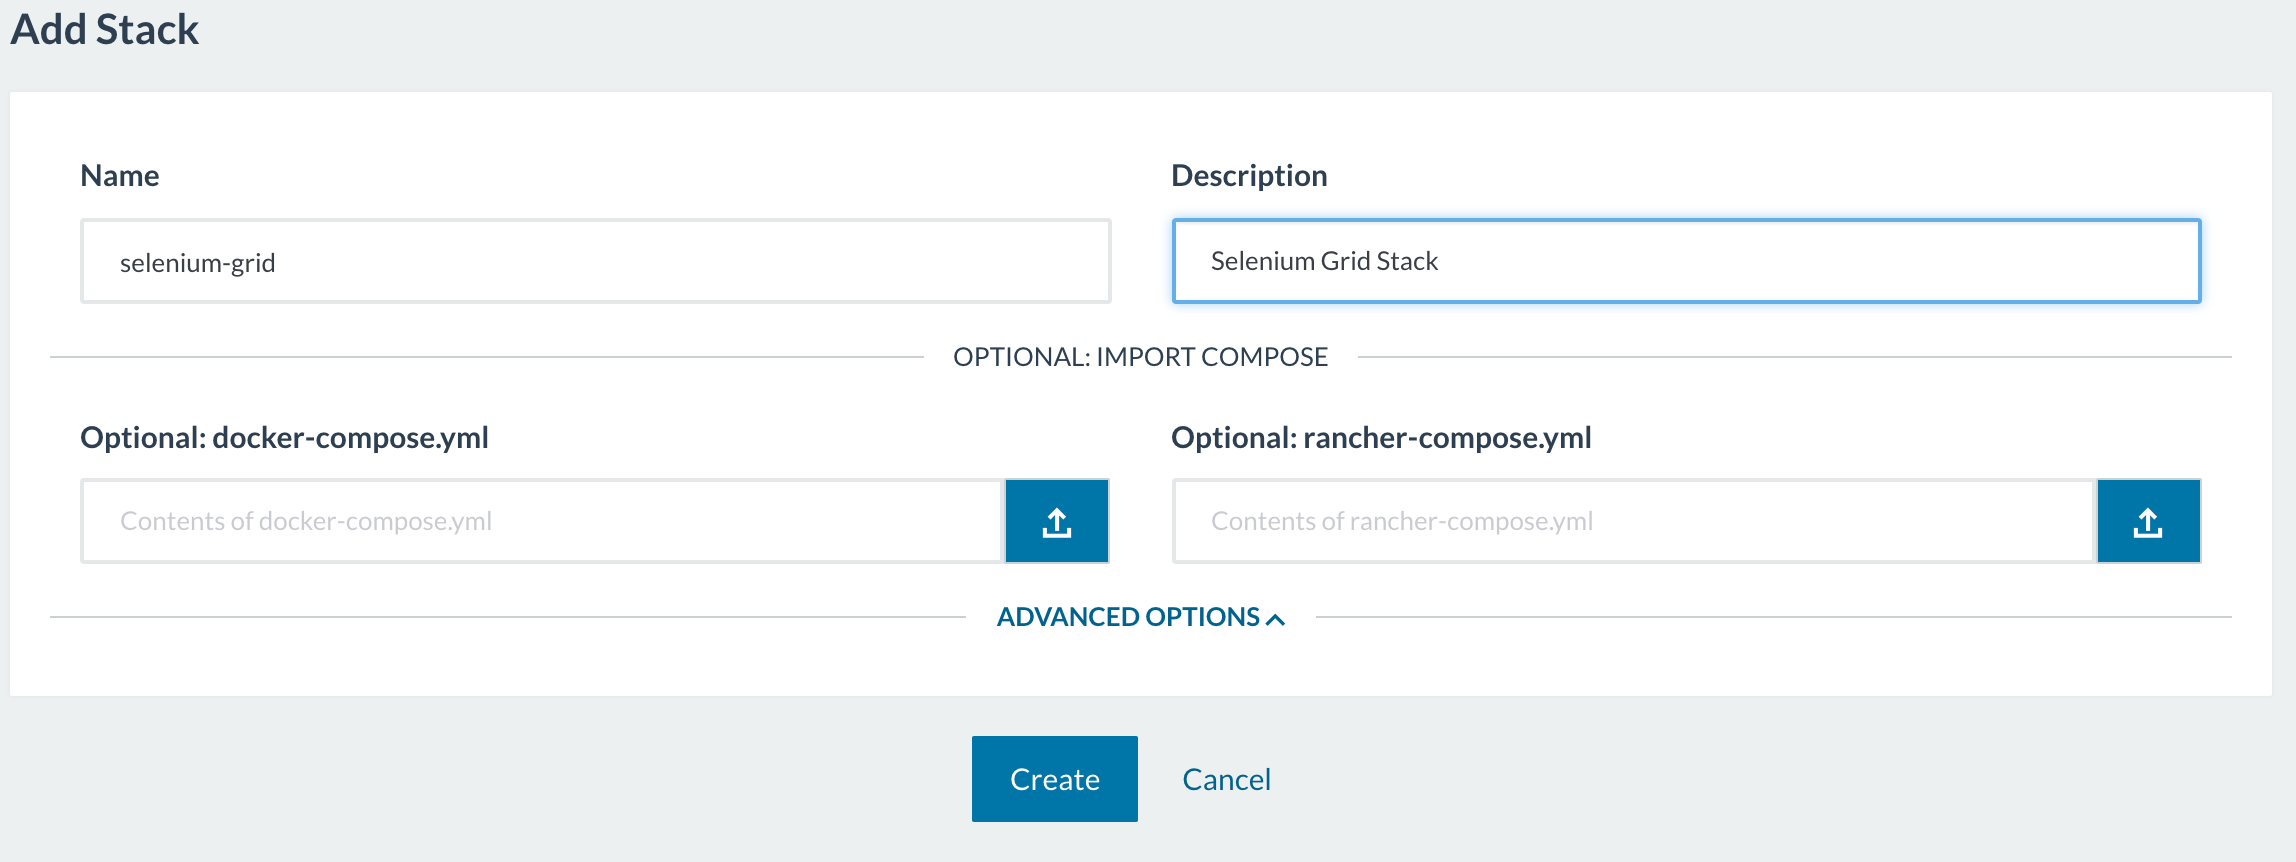Screen dimensions: 2296x862
Task: Click the "Optional: docker-compose.yml" label
Action: (284, 438)
